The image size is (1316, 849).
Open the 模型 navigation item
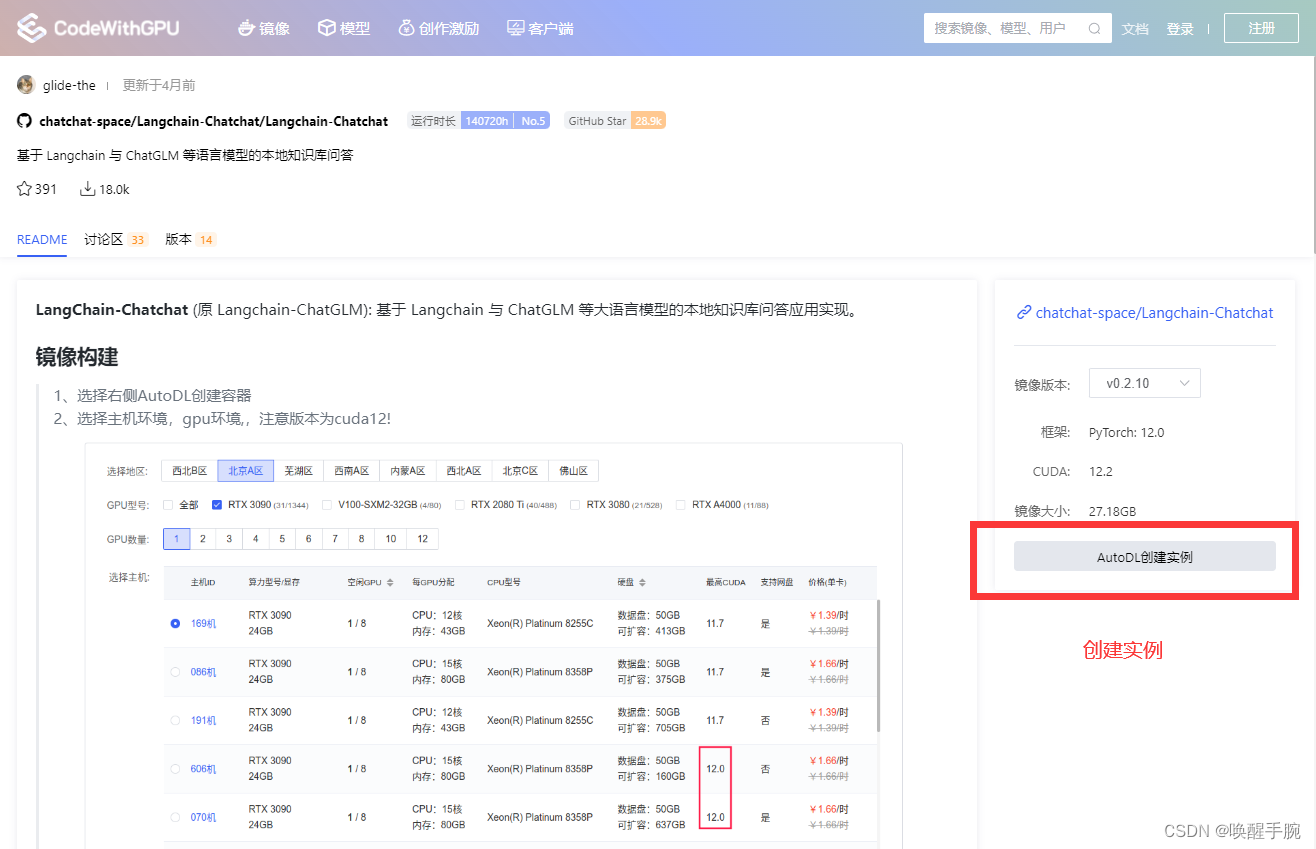344,28
